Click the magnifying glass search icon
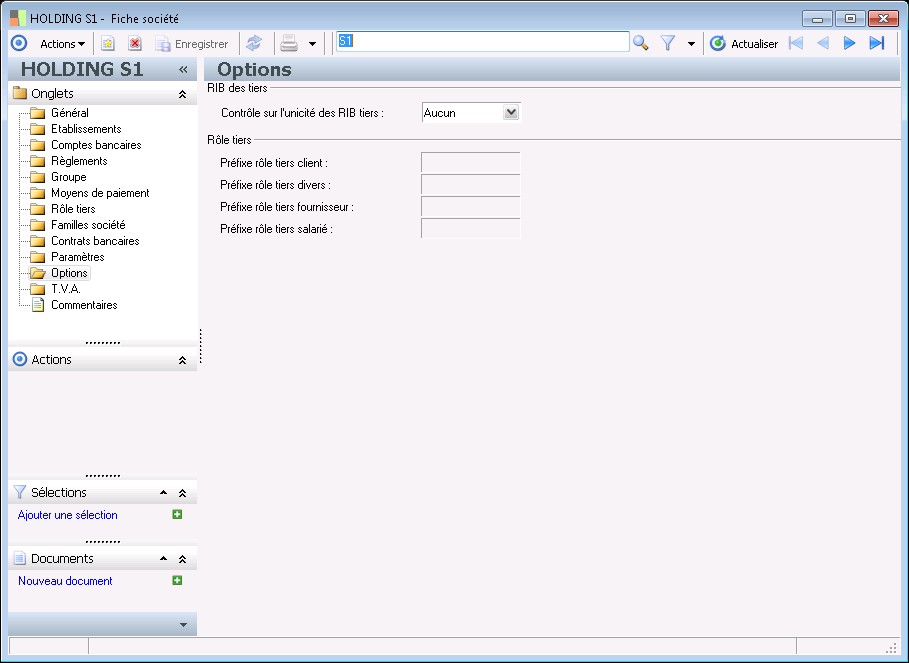 pos(641,43)
